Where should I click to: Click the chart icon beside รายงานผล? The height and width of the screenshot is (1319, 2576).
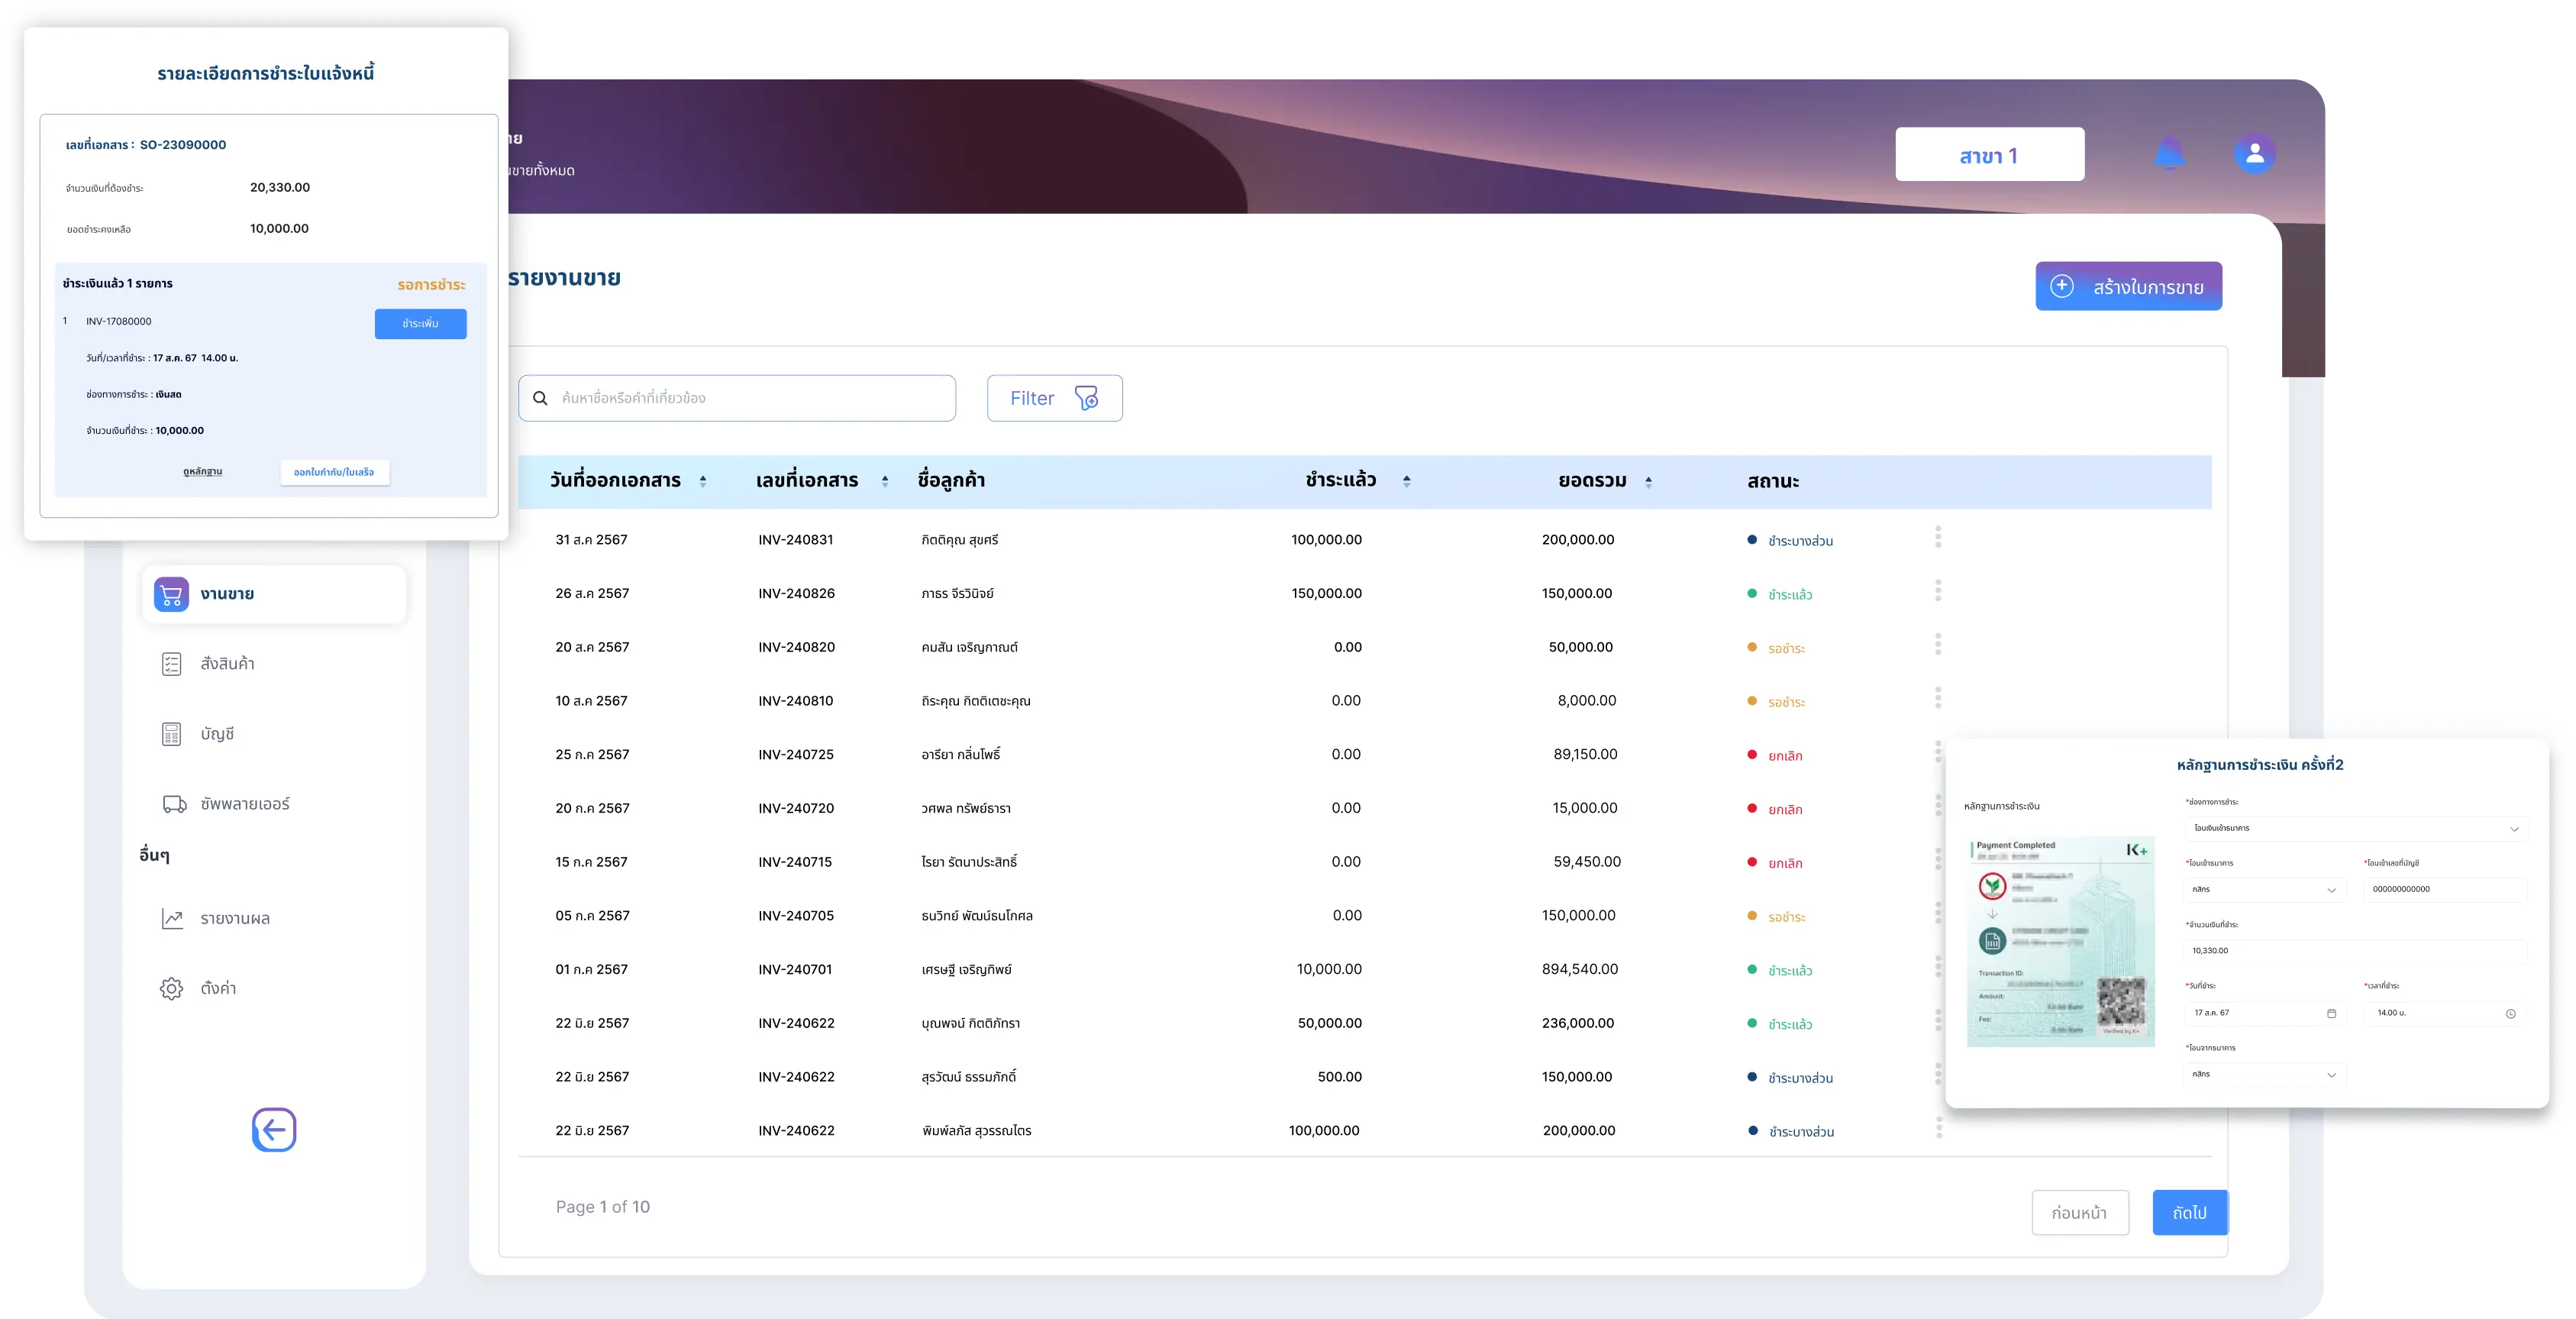point(172,918)
